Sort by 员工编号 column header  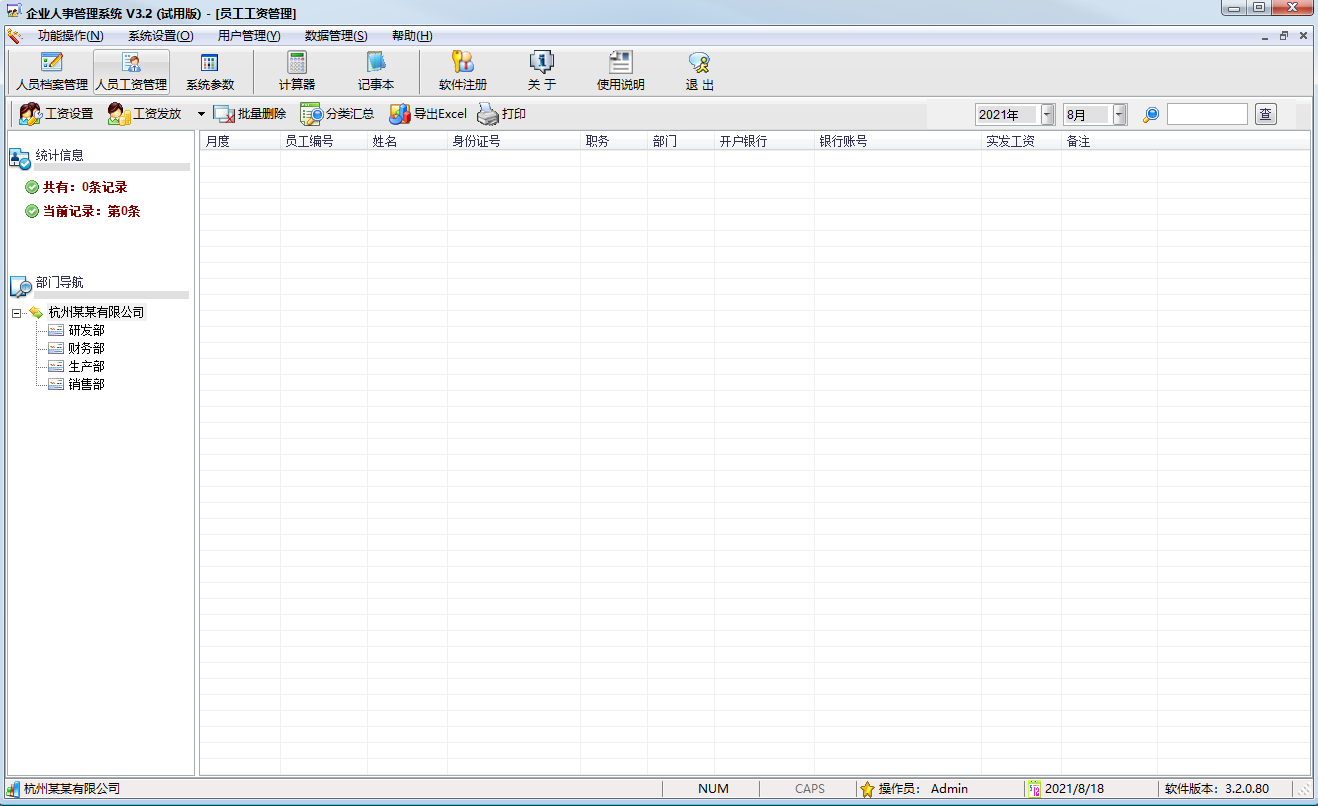324,142
